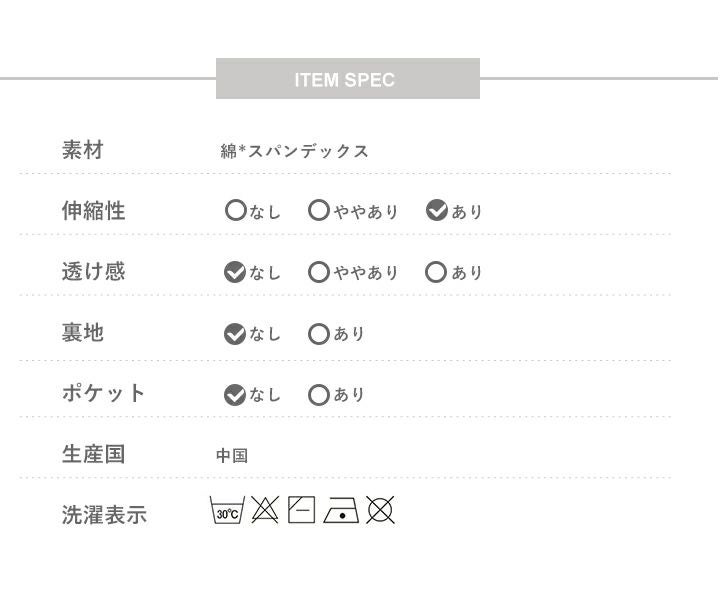Select ポケット あり radio option
Screen dimensions: 720x608
point(319,395)
